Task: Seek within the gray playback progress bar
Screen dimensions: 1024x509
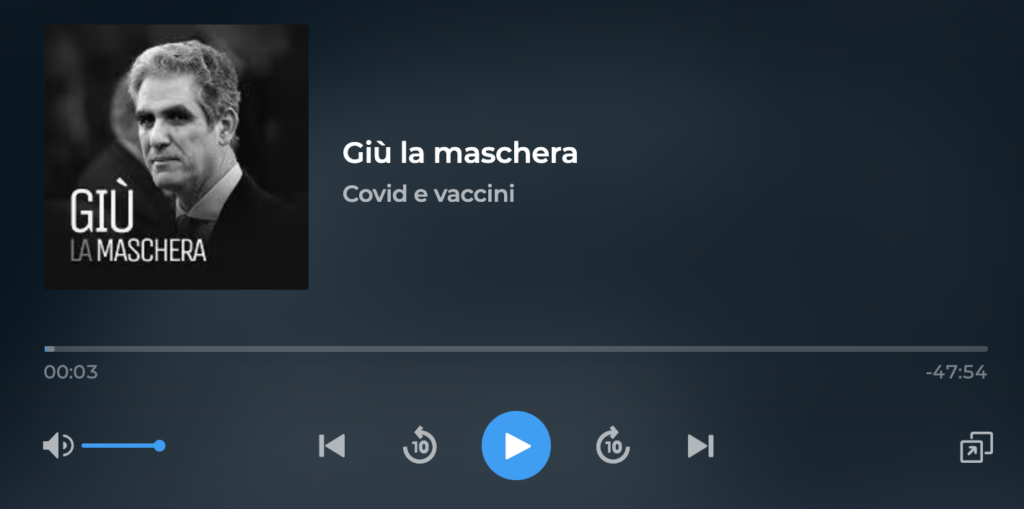Action: (516, 349)
